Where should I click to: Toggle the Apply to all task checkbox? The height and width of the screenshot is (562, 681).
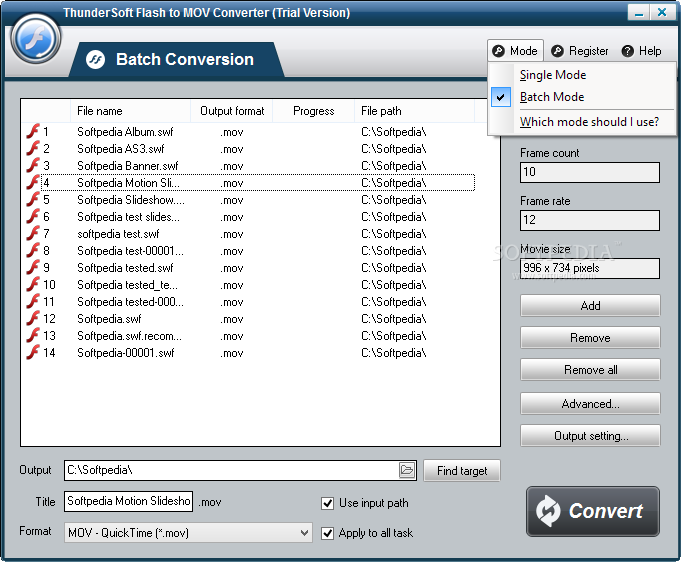[327, 533]
